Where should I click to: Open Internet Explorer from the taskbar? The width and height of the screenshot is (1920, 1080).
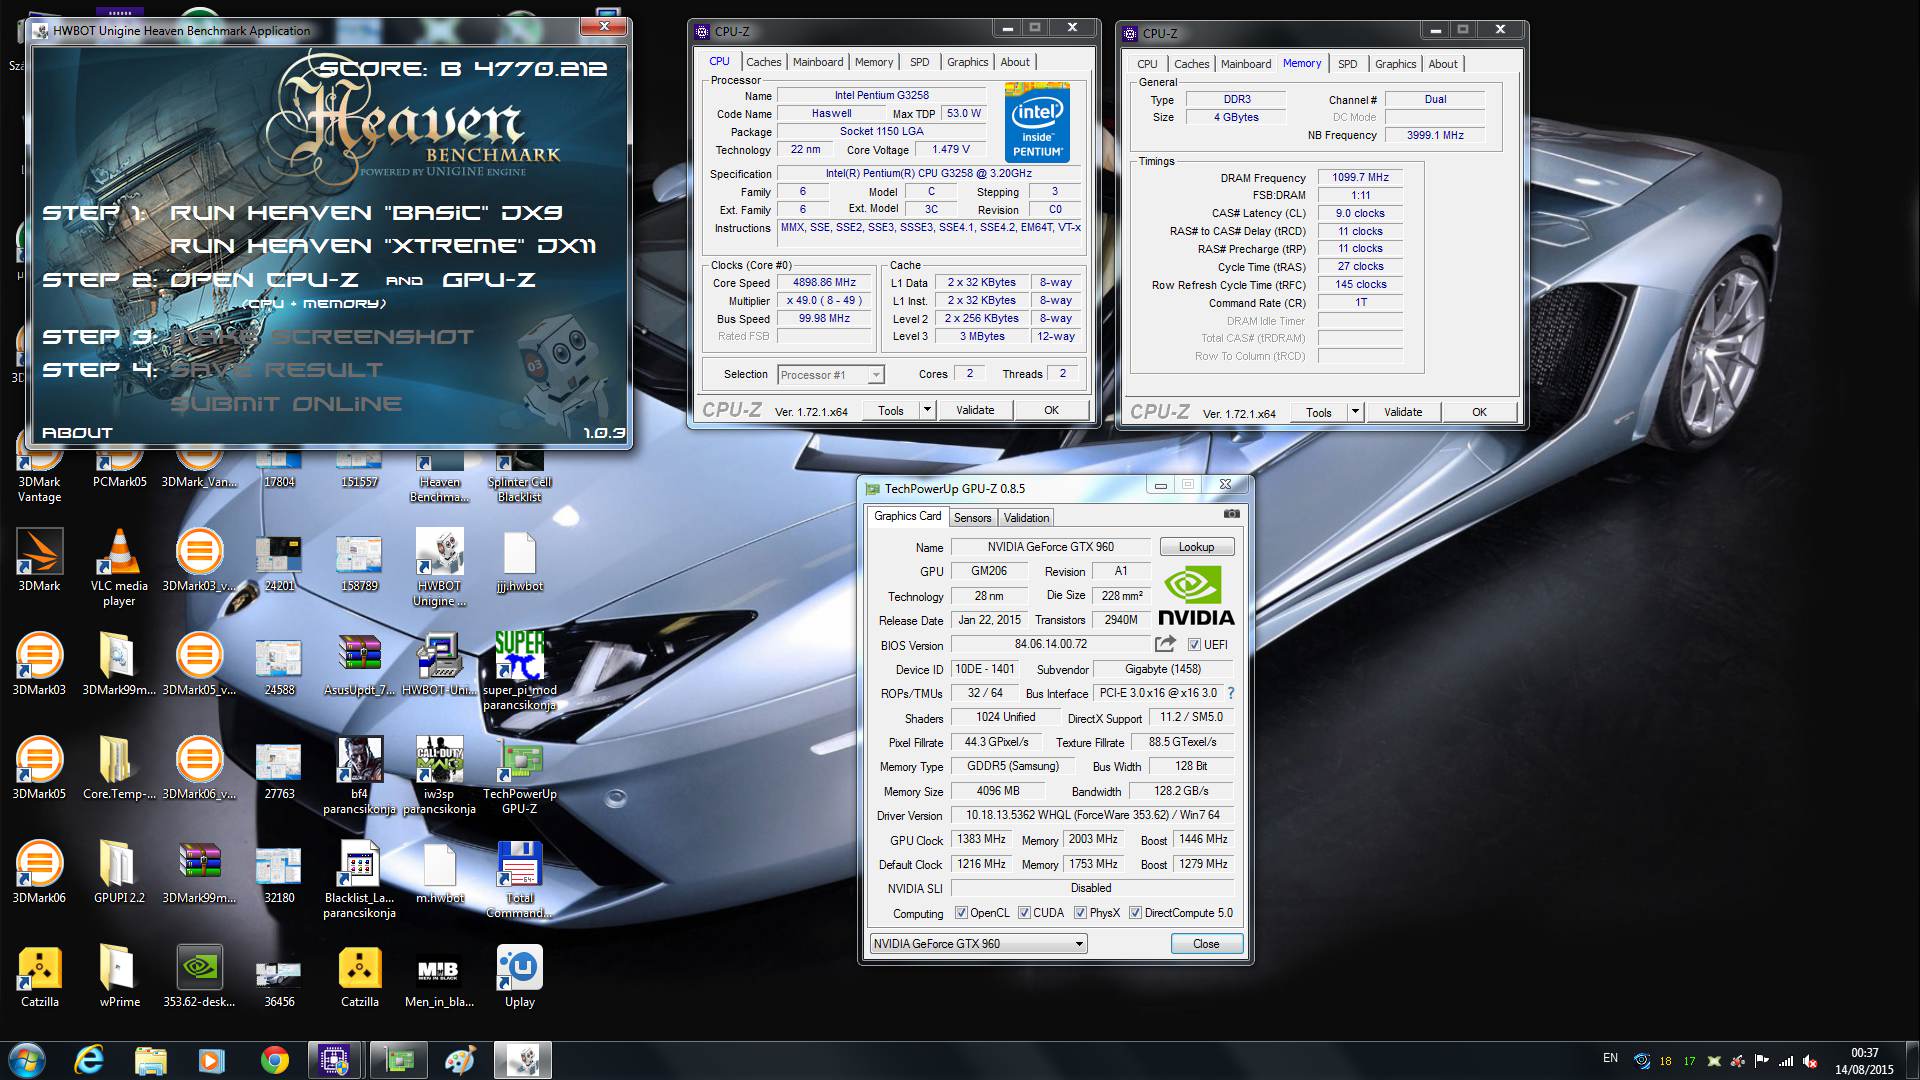click(89, 1060)
